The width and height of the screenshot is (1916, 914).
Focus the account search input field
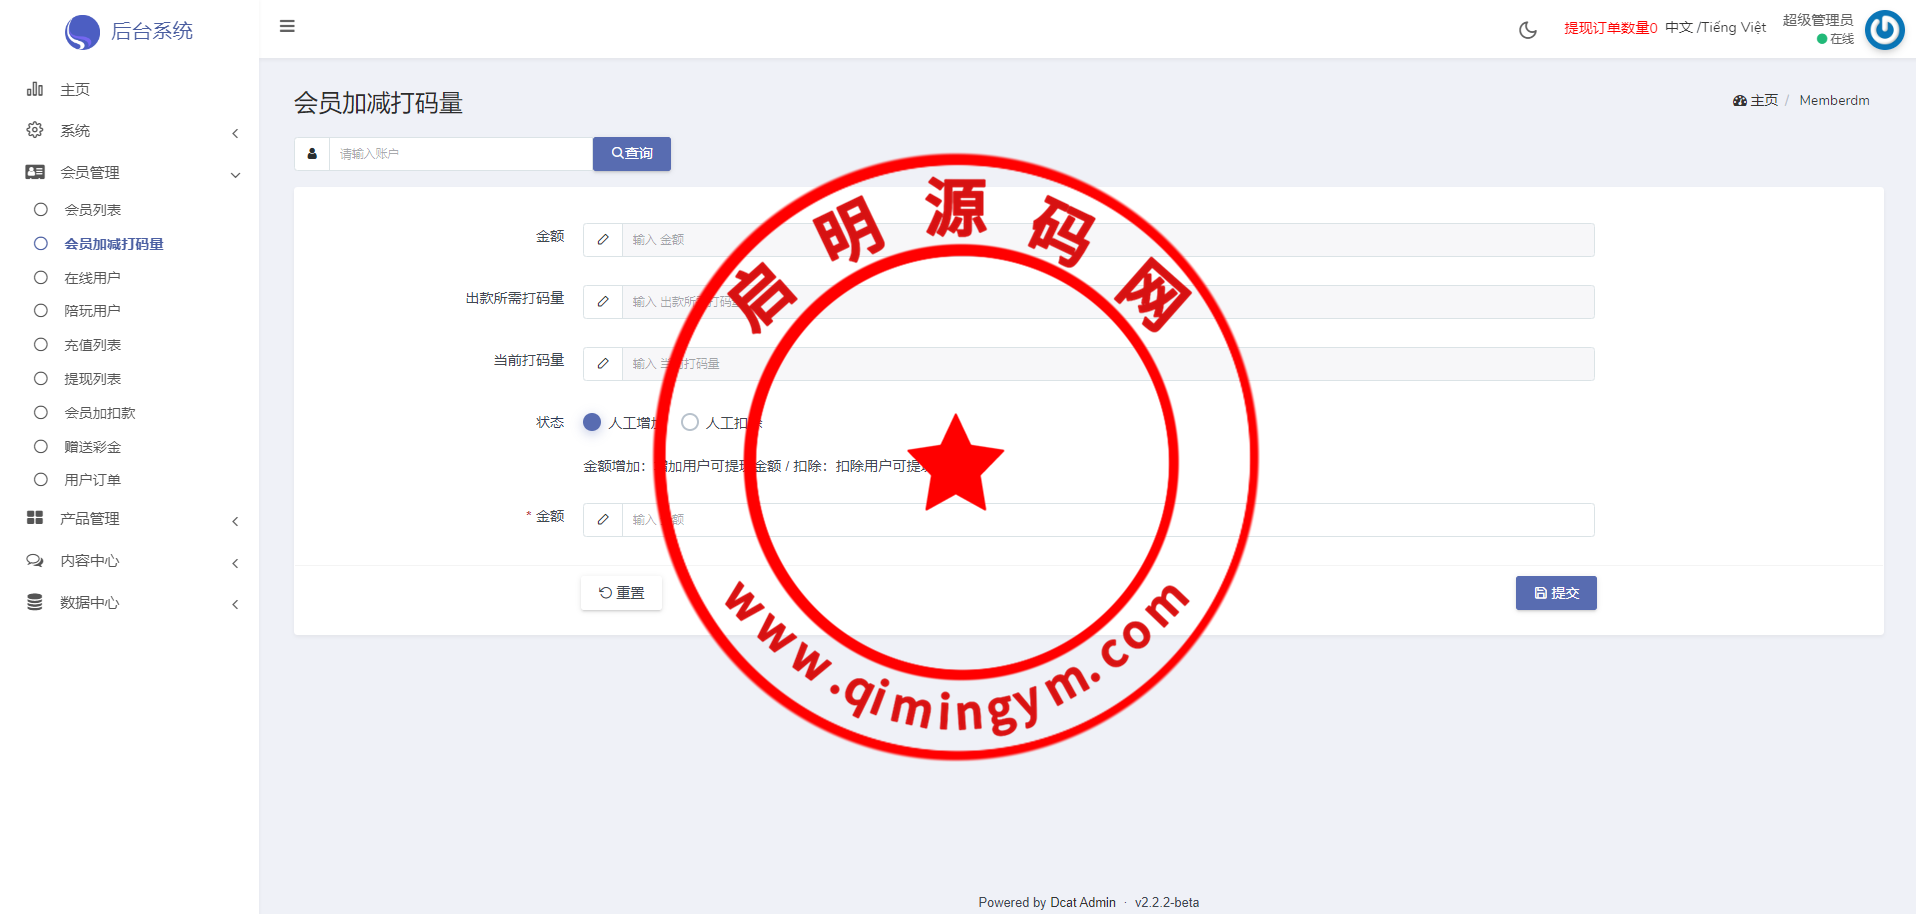[460, 154]
